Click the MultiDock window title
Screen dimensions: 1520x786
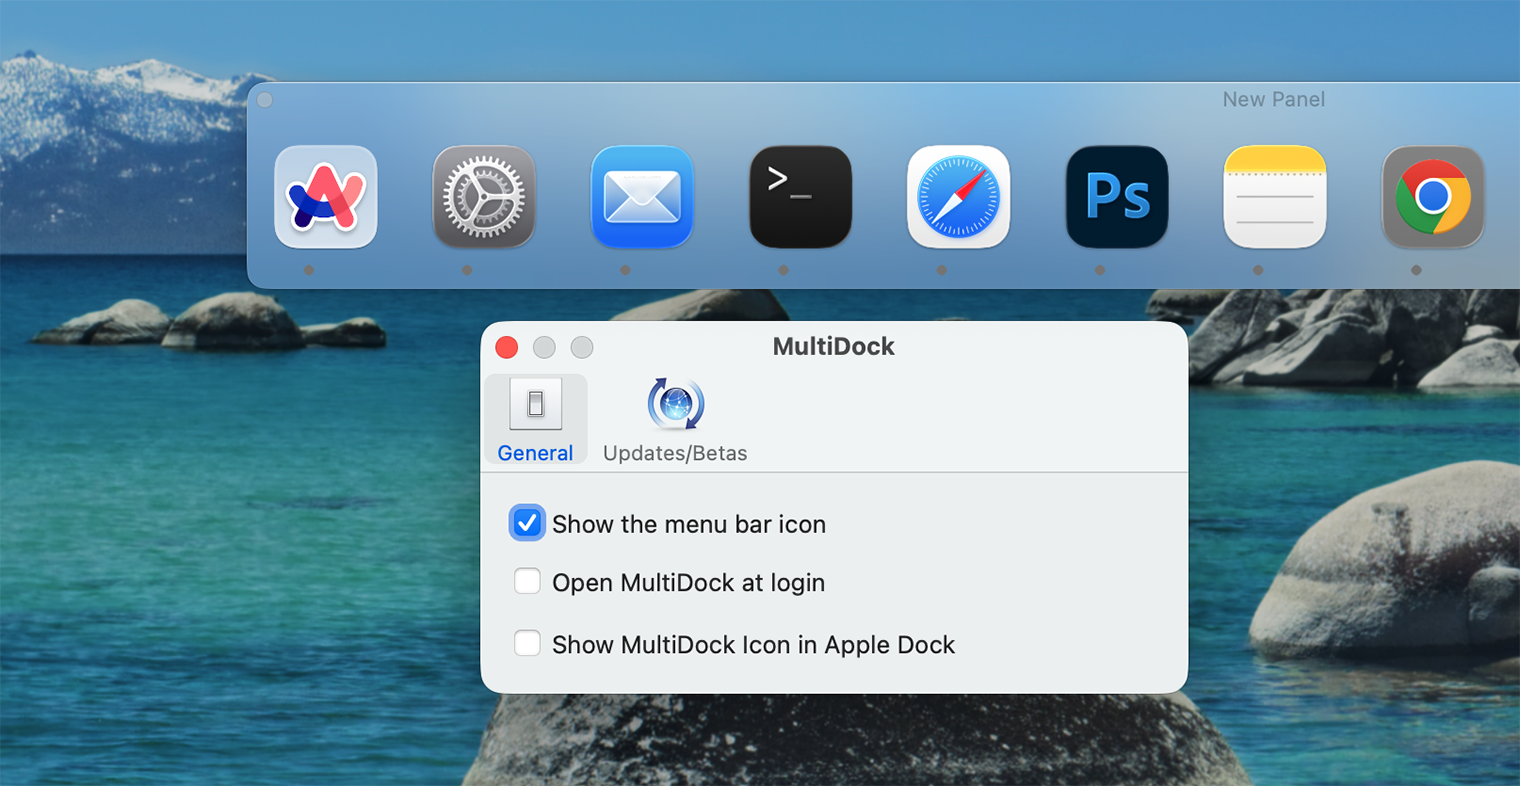pos(833,346)
